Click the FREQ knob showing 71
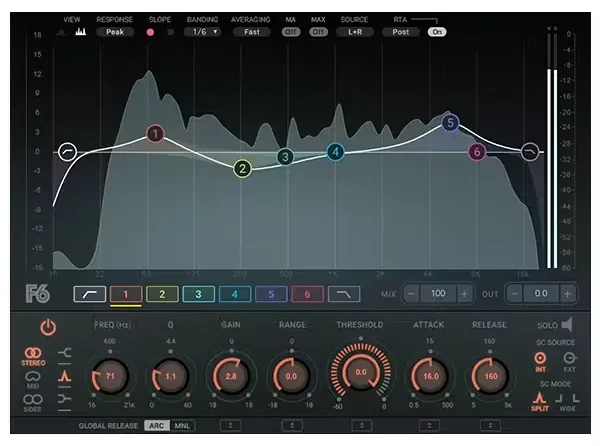The width and height of the screenshot is (600, 446). [x=110, y=376]
